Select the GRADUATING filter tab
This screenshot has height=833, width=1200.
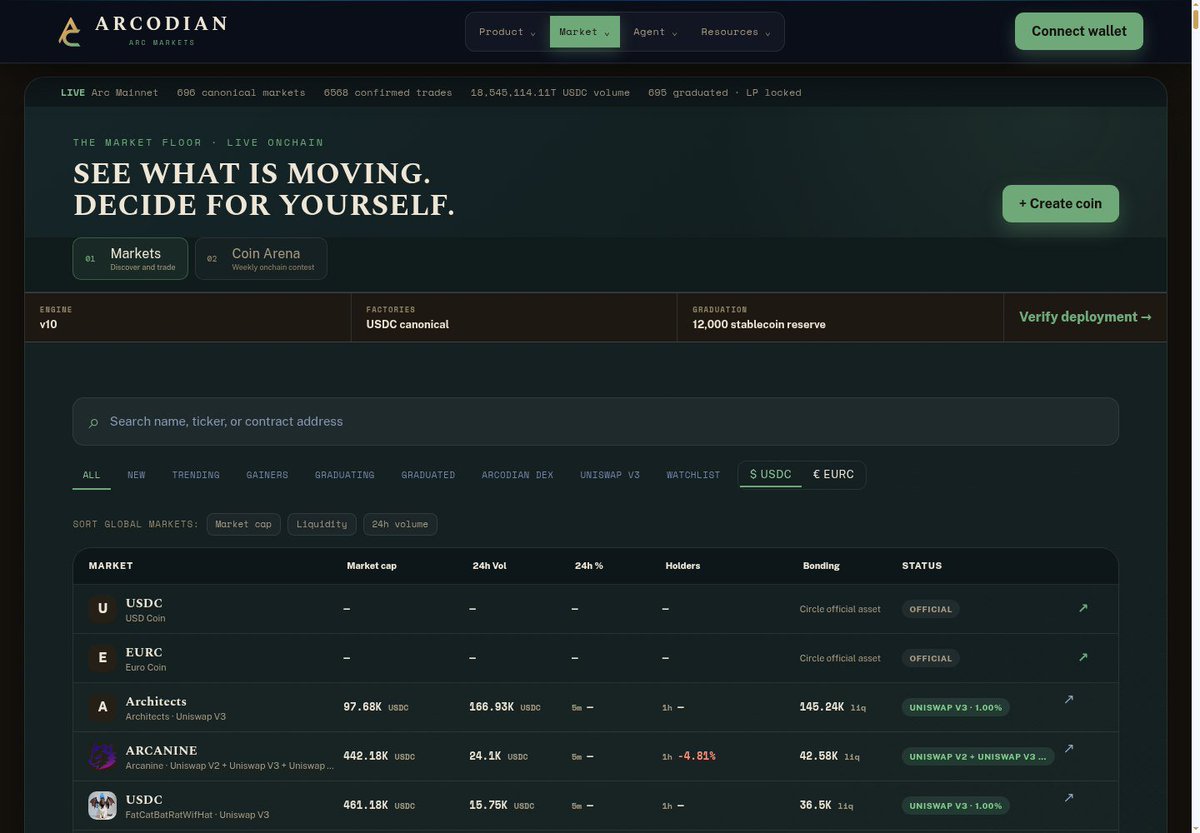(x=345, y=475)
